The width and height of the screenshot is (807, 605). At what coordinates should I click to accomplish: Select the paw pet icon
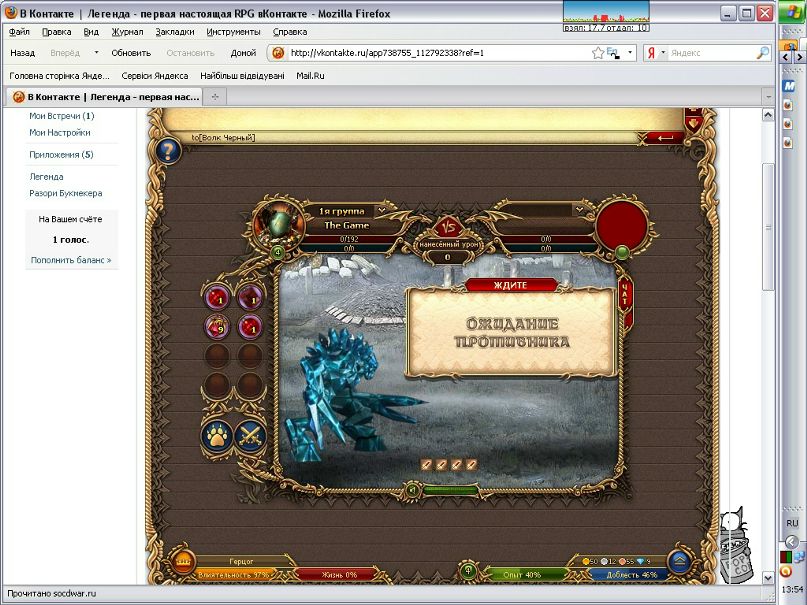(x=217, y=436)
